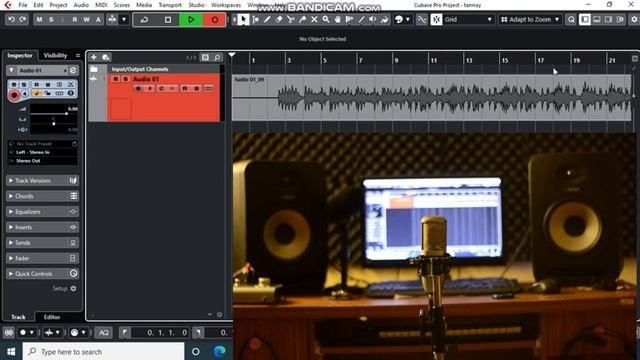Expand the Inserts section
This screenshot has height=360, width=640.
coord(42,227)
